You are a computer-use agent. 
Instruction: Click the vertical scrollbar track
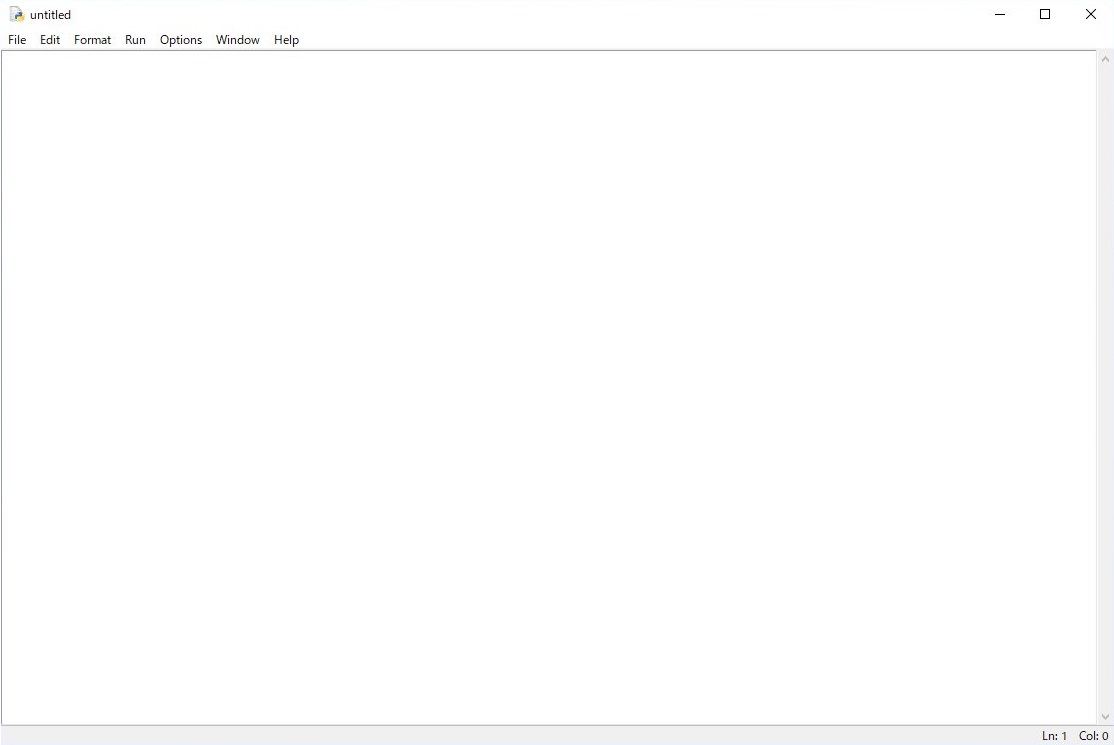click(1105, 388)
